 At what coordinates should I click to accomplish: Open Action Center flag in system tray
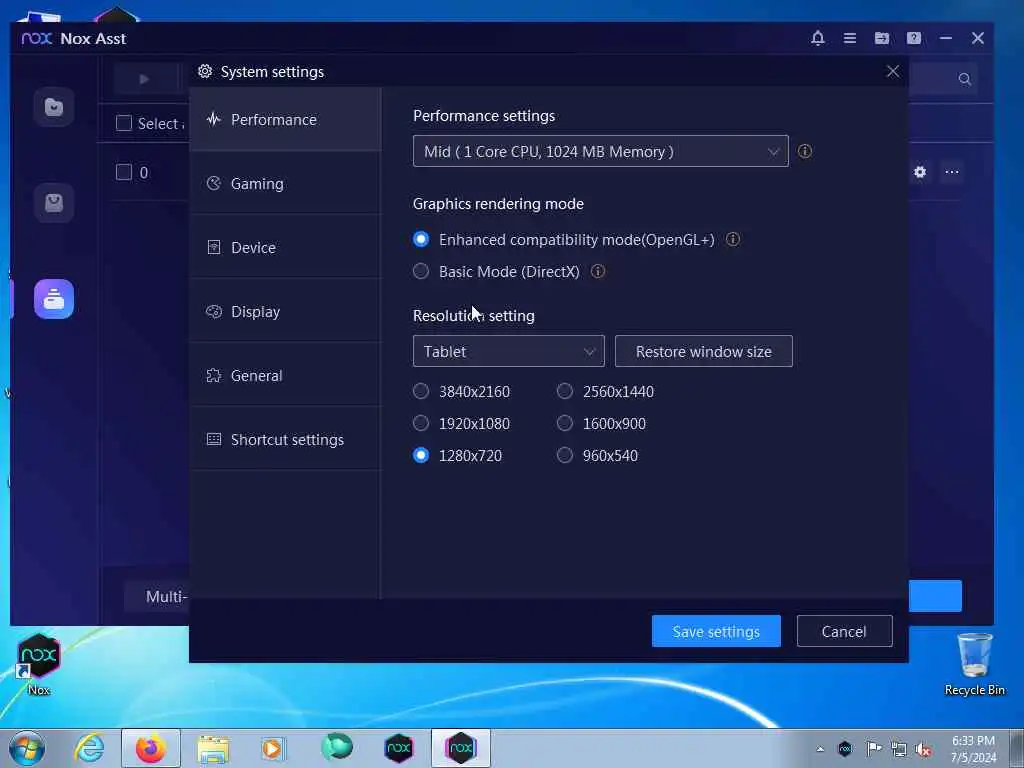(873, 749)
